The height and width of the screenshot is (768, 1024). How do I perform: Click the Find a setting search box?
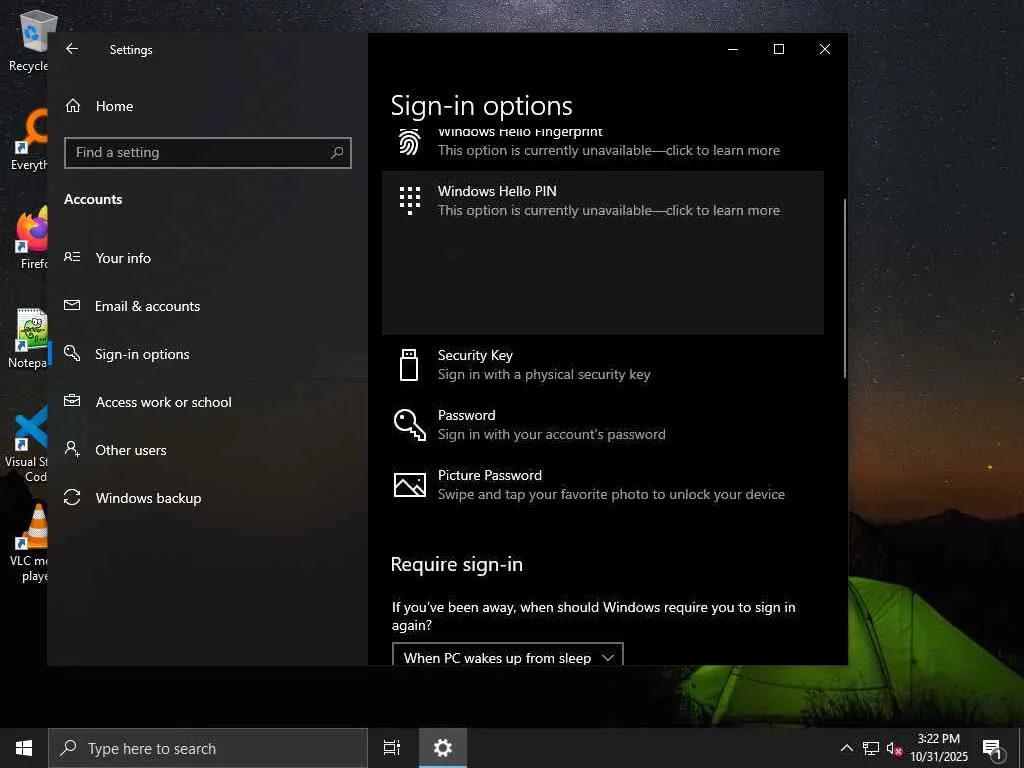pyautogui.click(x=208, y=153)
